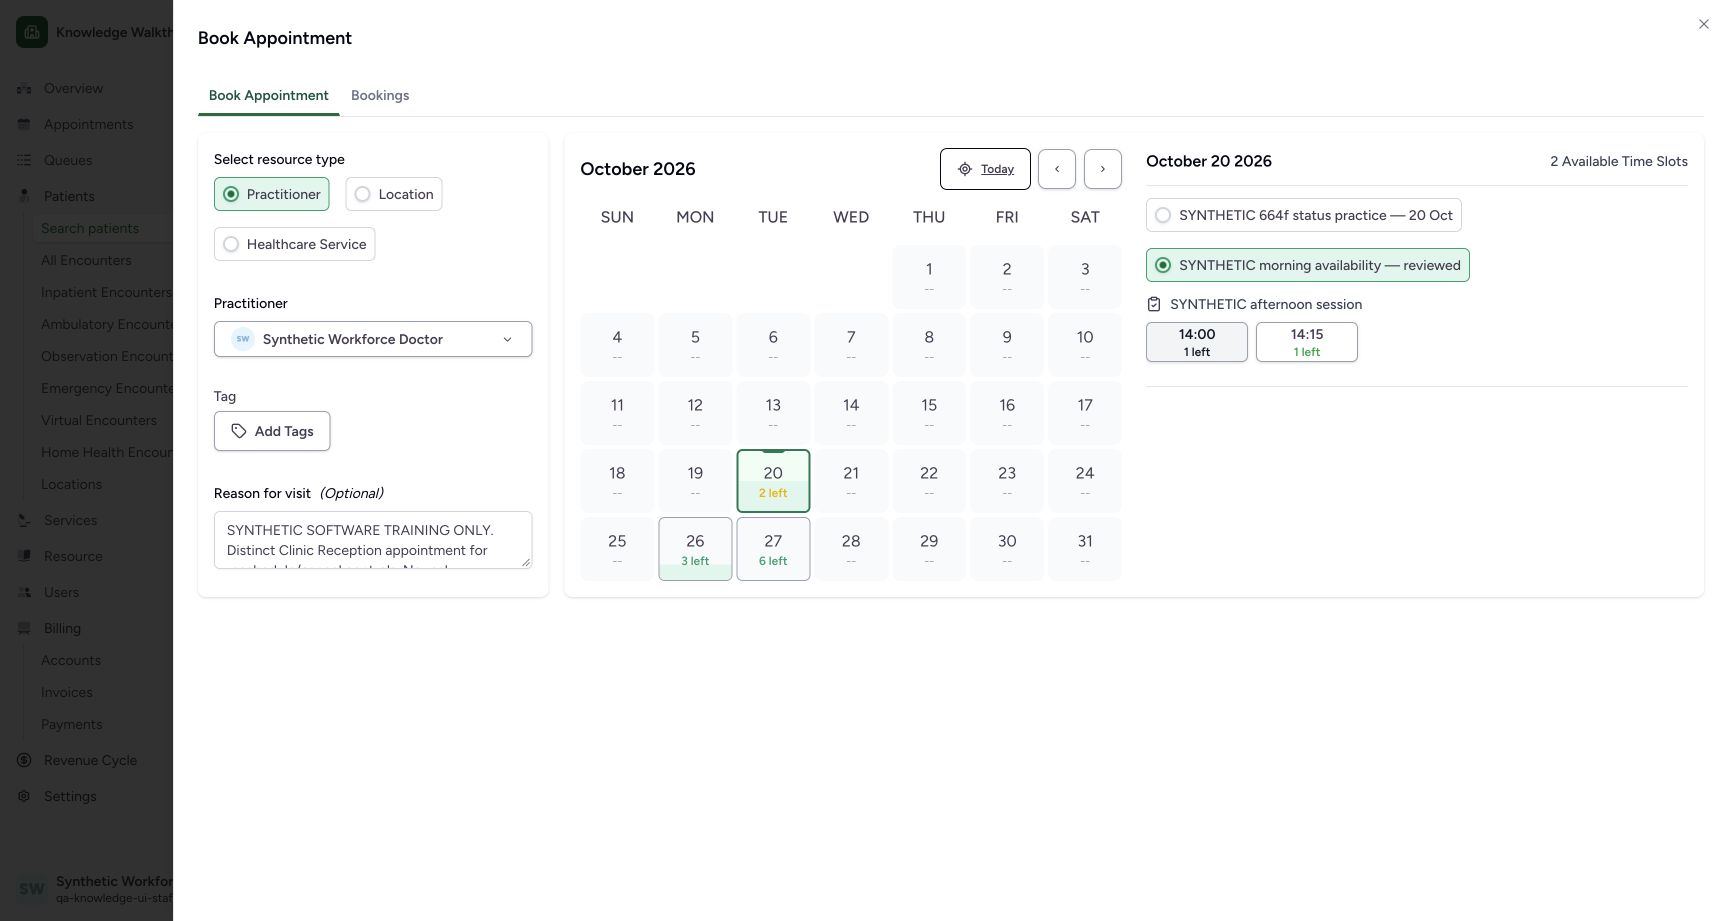Switch to the Bookings tab
This screenshot has width=1728, height=921.
coord(380,95)
